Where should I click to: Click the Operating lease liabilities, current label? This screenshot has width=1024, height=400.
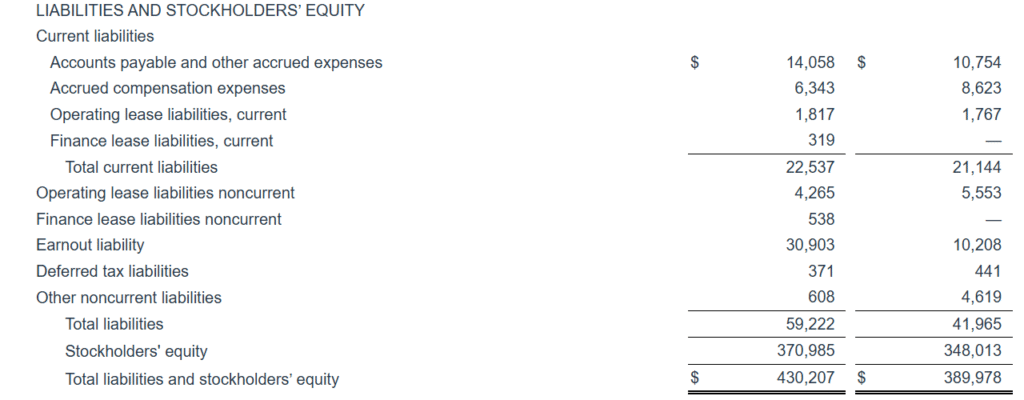pyautogui.click(x=168, y=114)
